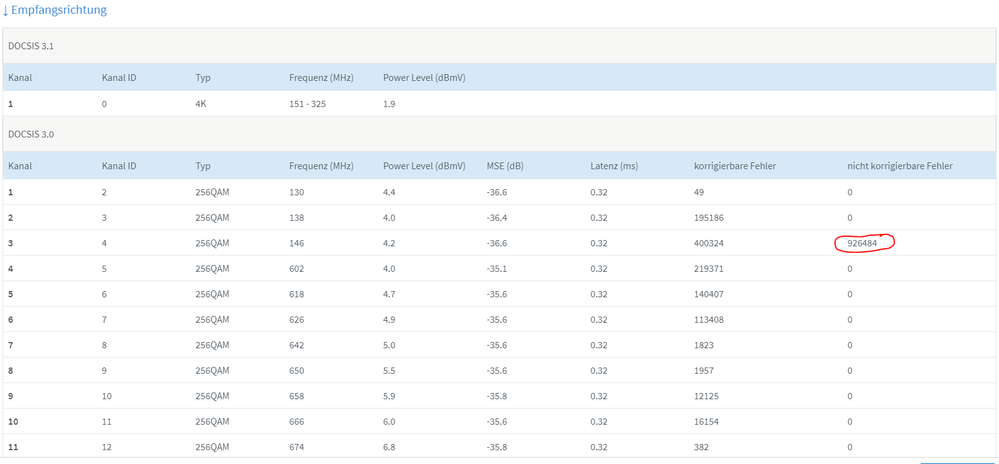This screenshot has width=999, height=464.
Task: Click the 666 MHz frequency cell
Action: pyautogui.click(x=296, y=421)
